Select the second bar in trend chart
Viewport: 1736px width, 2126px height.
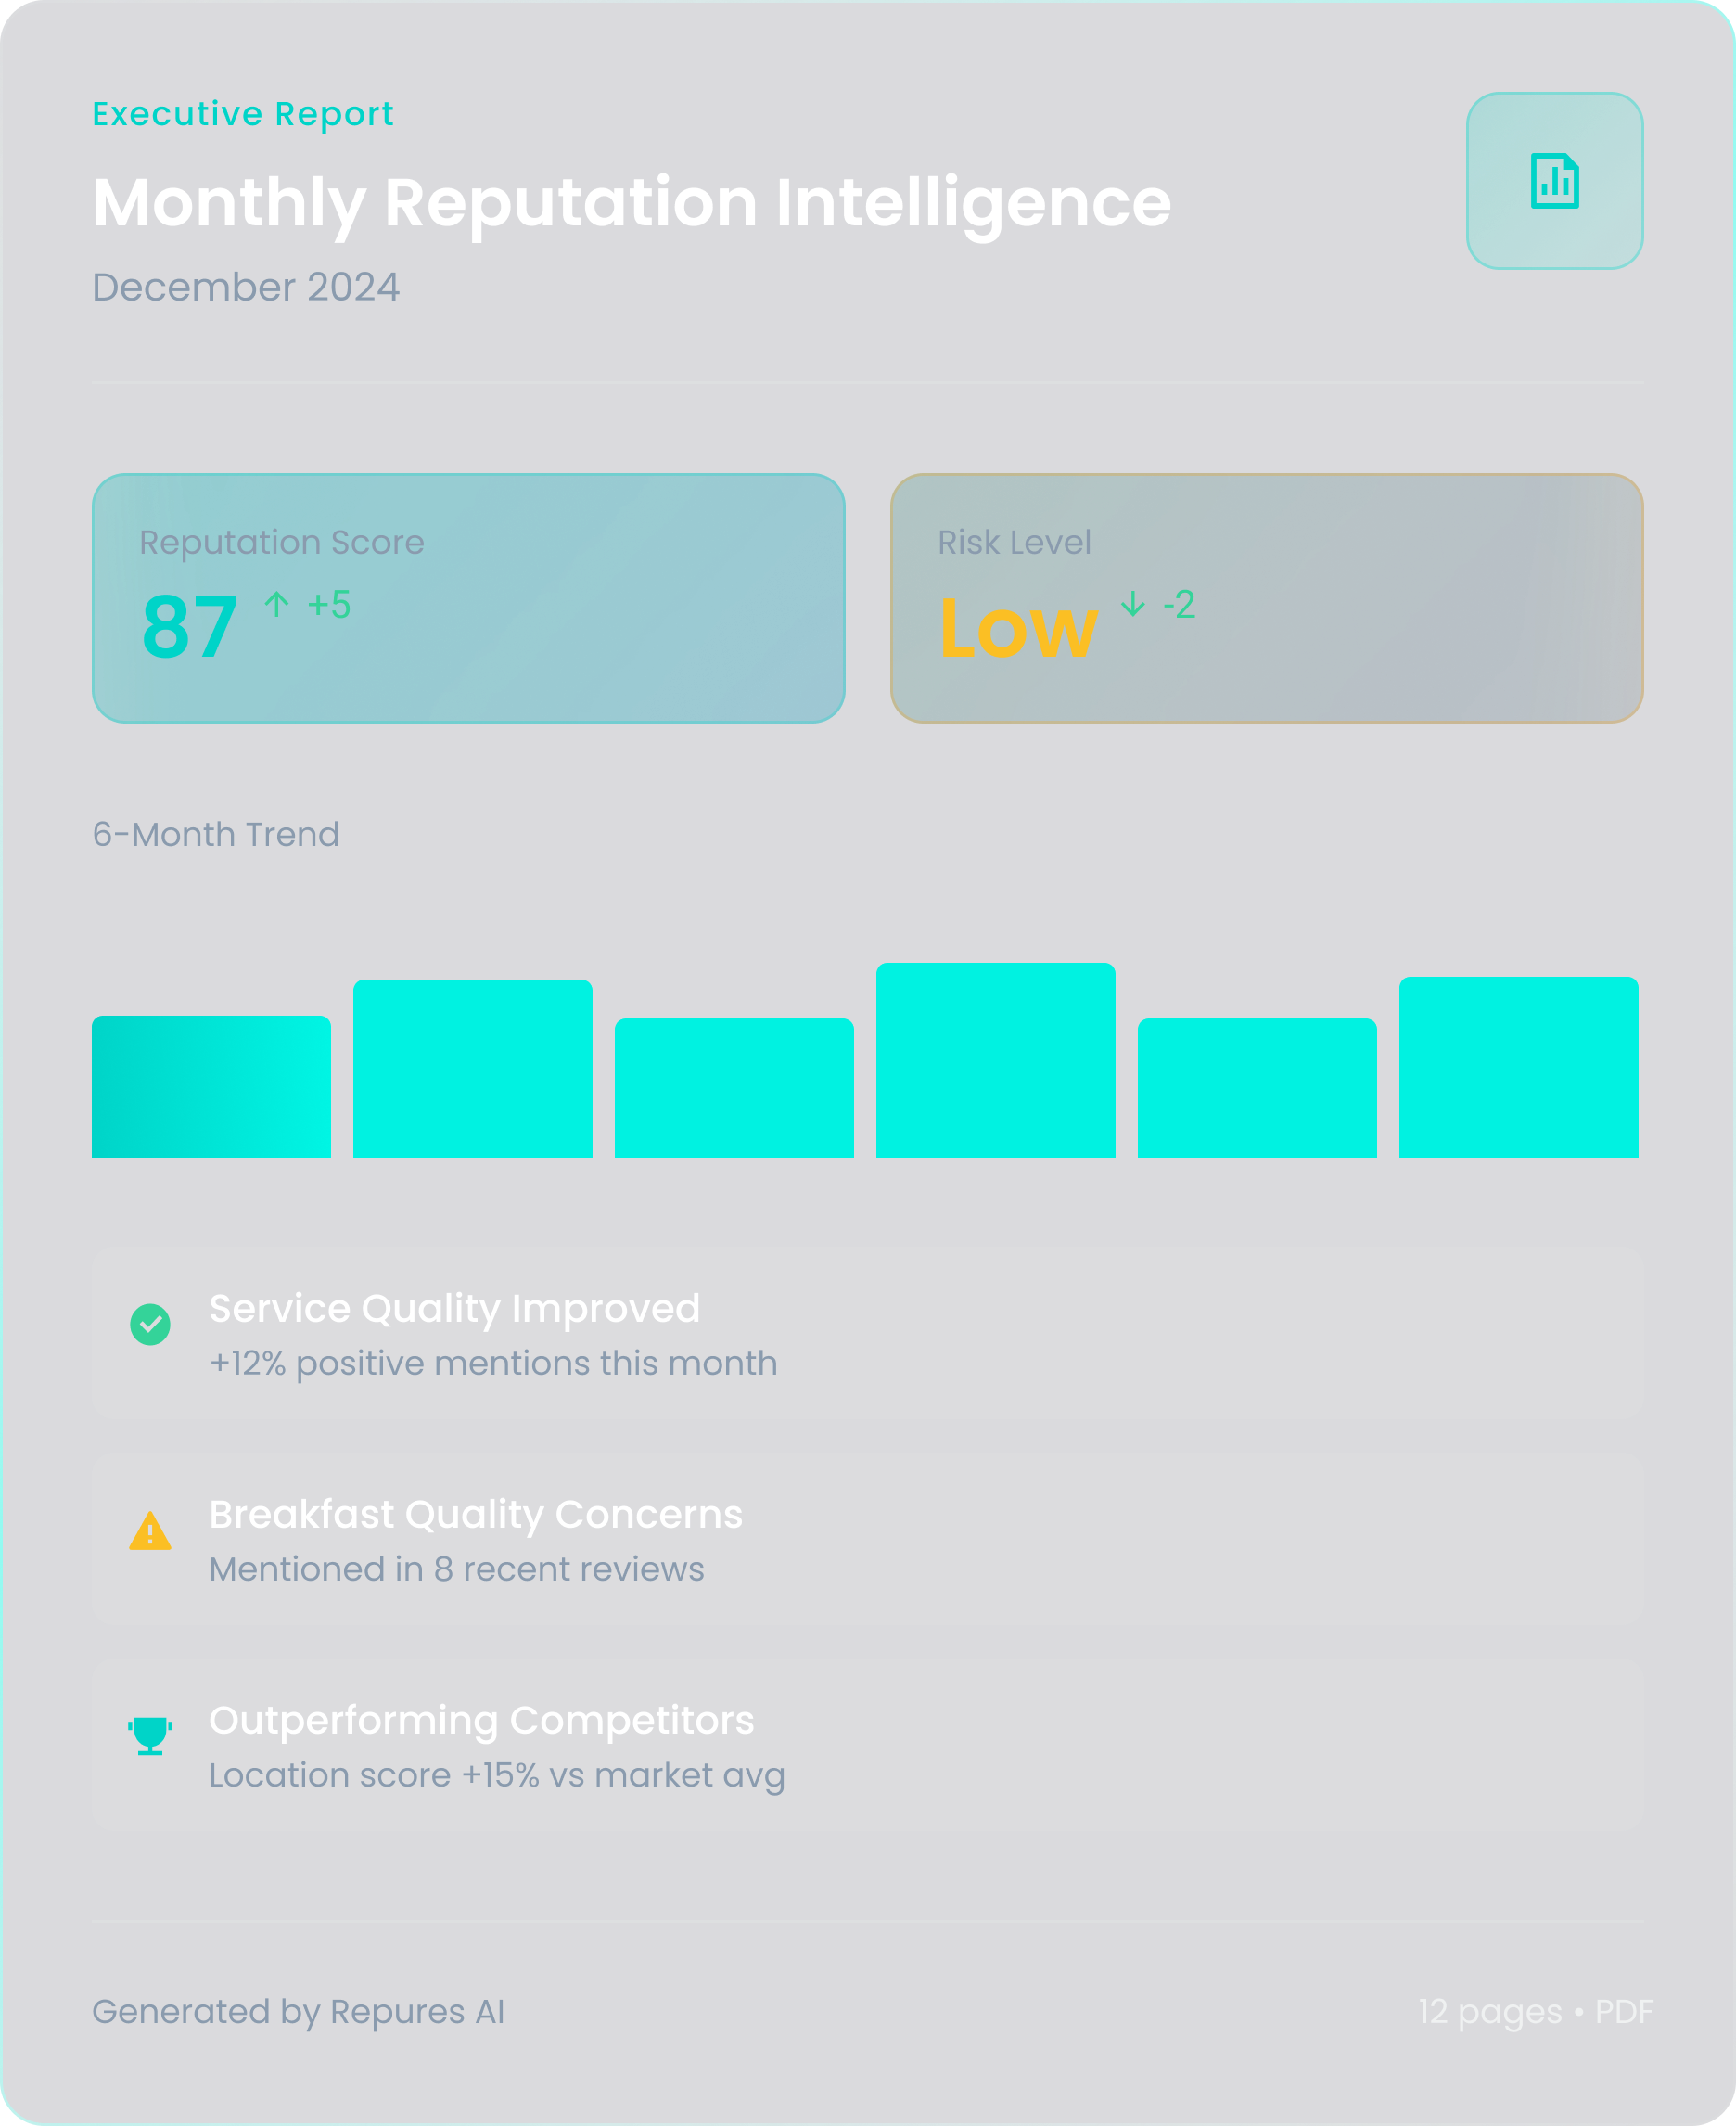coord(472,1068)
